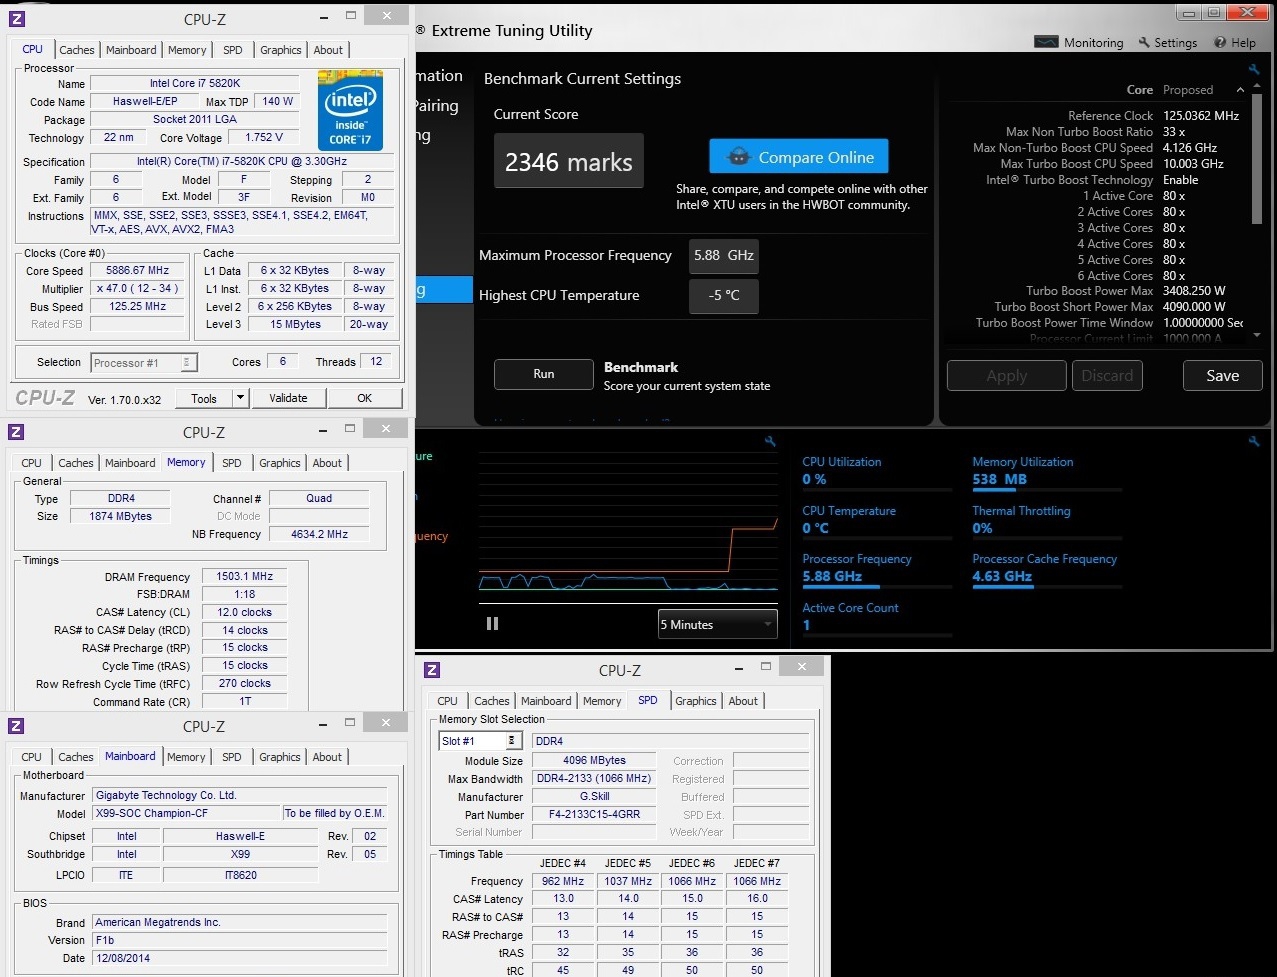Open Help in Extreme Tuning Utility
Screen dimensions: 1277x977
(1235, 43)
